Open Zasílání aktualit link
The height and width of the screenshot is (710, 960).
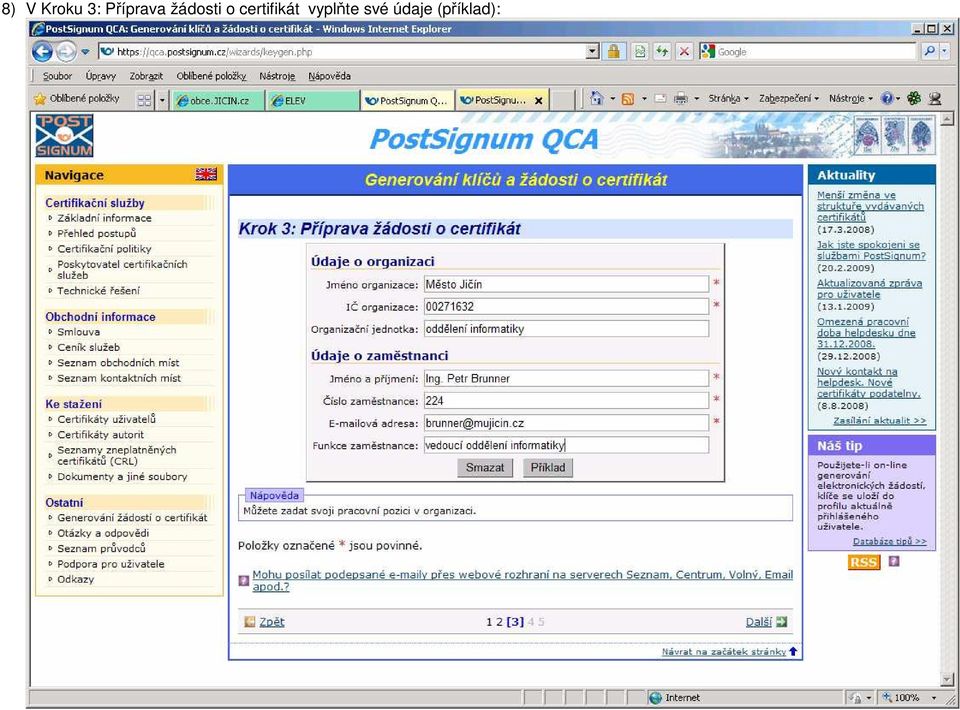[879, 420]
